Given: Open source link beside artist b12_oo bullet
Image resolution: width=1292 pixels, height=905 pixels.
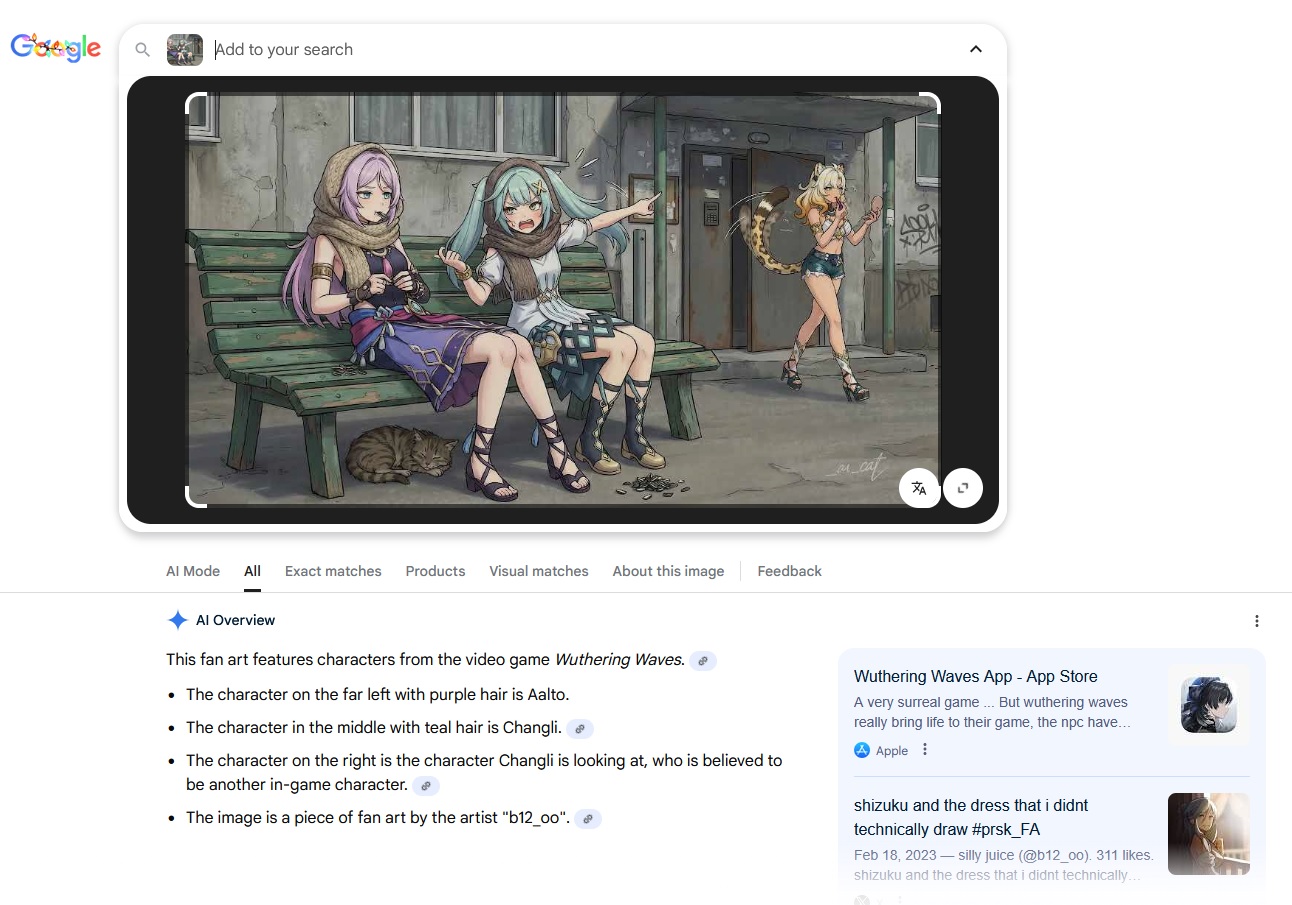Looking at the screenshot, I should [588, 818].
